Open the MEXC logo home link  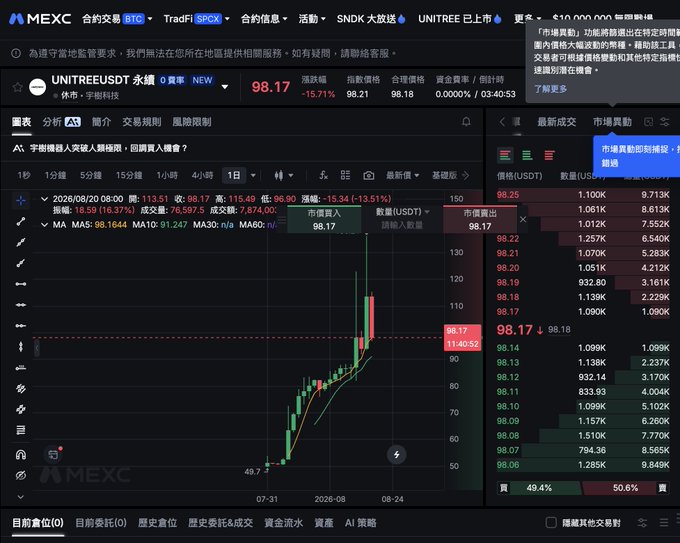[x=40, y=19]
